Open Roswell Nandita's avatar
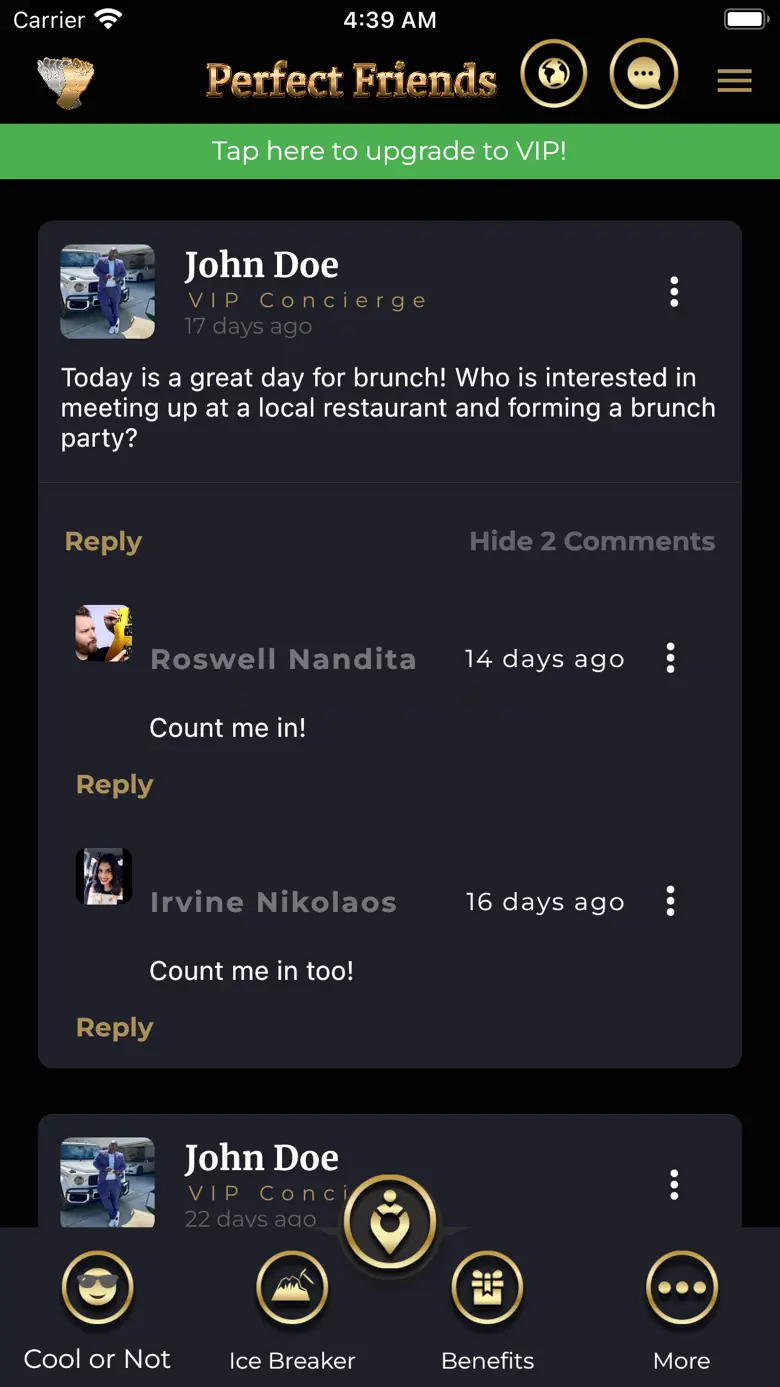This screenshot has width=780, height=1387. point(104,633)
